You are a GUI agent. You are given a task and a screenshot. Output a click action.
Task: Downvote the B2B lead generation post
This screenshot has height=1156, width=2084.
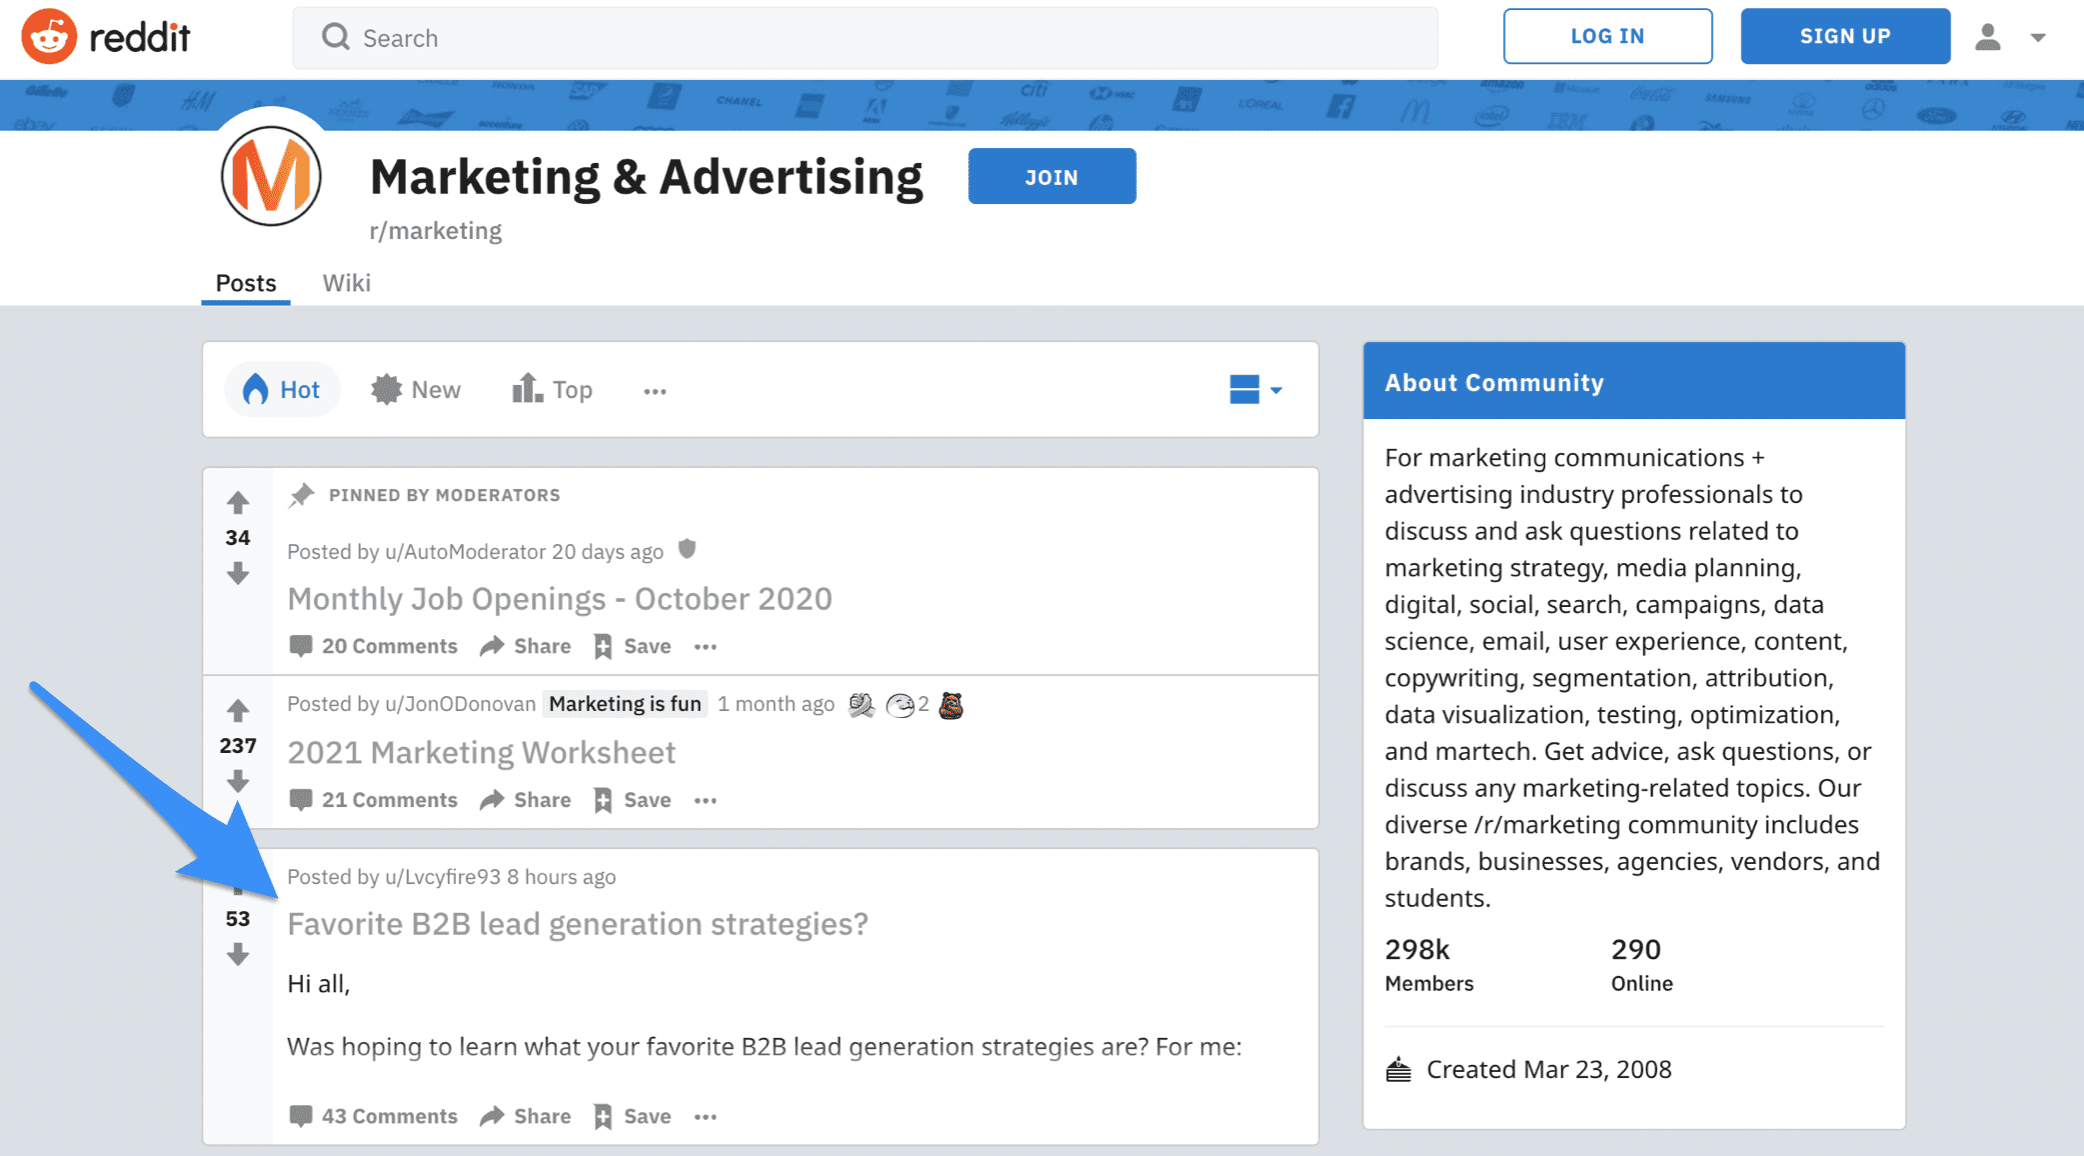tap(237, 955)
